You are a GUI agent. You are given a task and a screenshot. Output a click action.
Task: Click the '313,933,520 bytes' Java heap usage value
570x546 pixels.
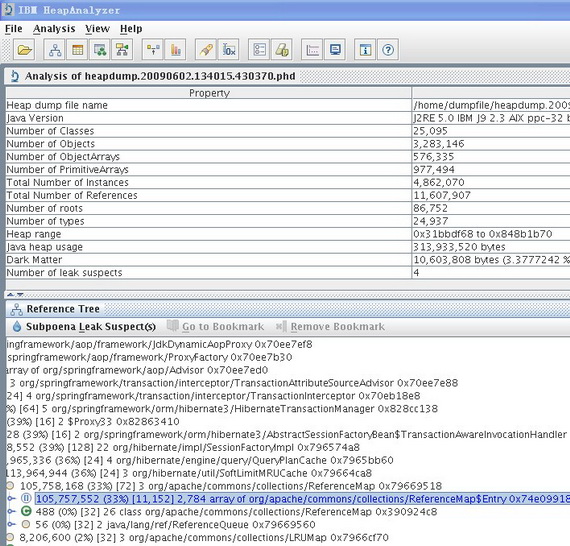(459, 247)
